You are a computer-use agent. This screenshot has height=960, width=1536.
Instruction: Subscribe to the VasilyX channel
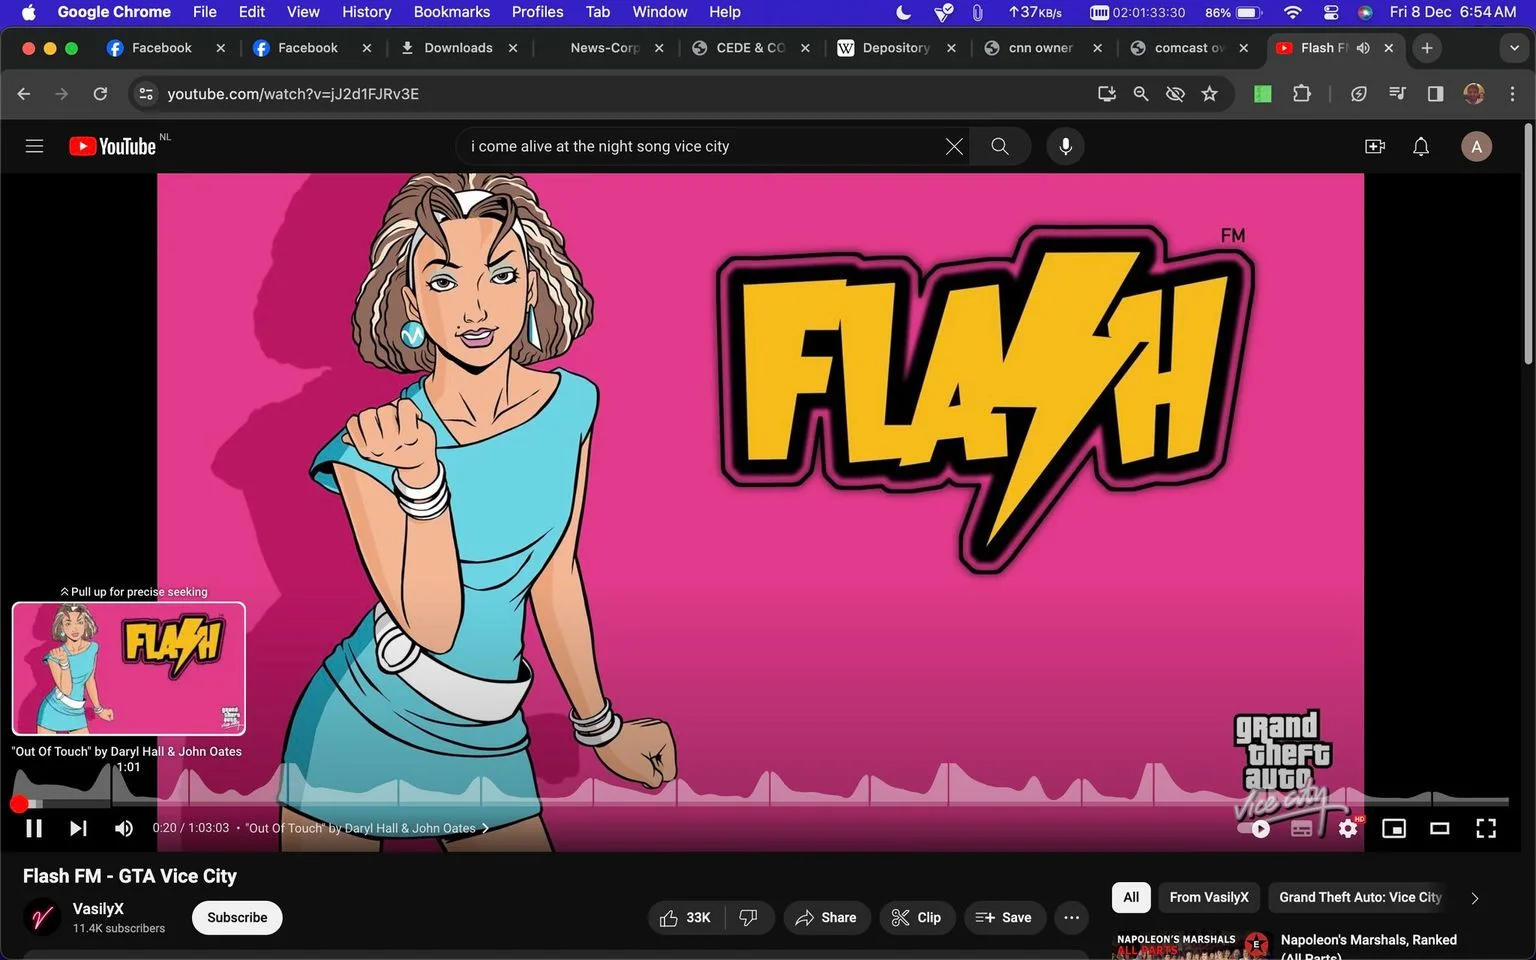coord(237,918)
